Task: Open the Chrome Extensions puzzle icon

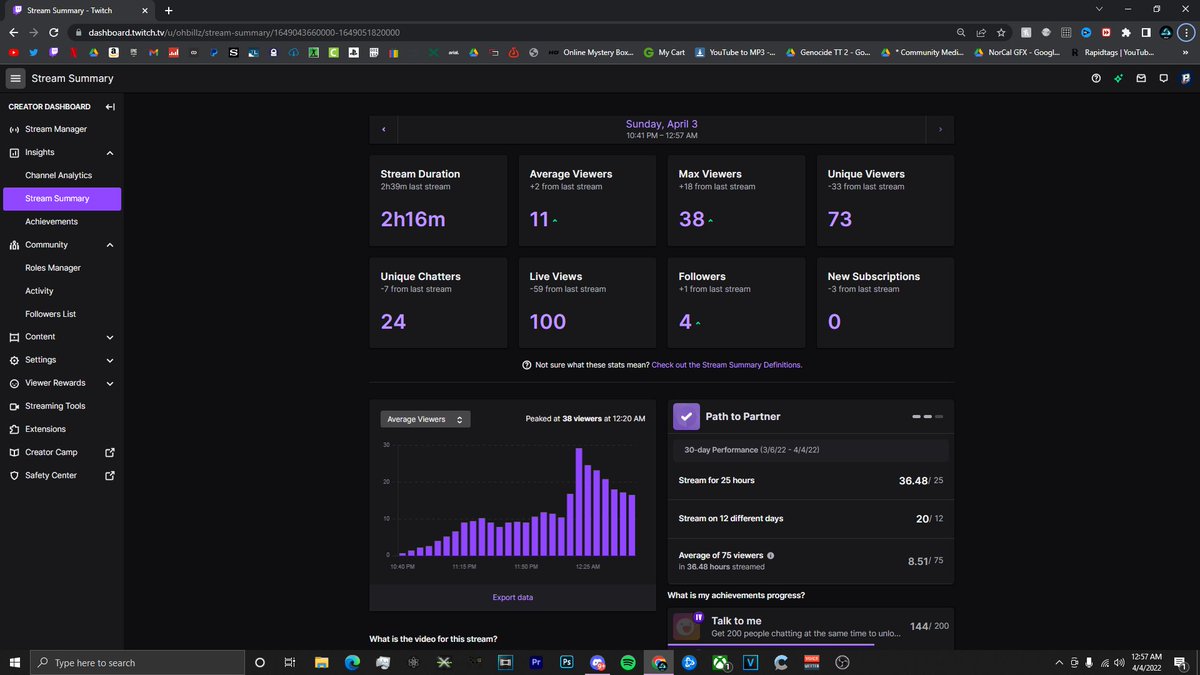Action: pos(1126,31)
